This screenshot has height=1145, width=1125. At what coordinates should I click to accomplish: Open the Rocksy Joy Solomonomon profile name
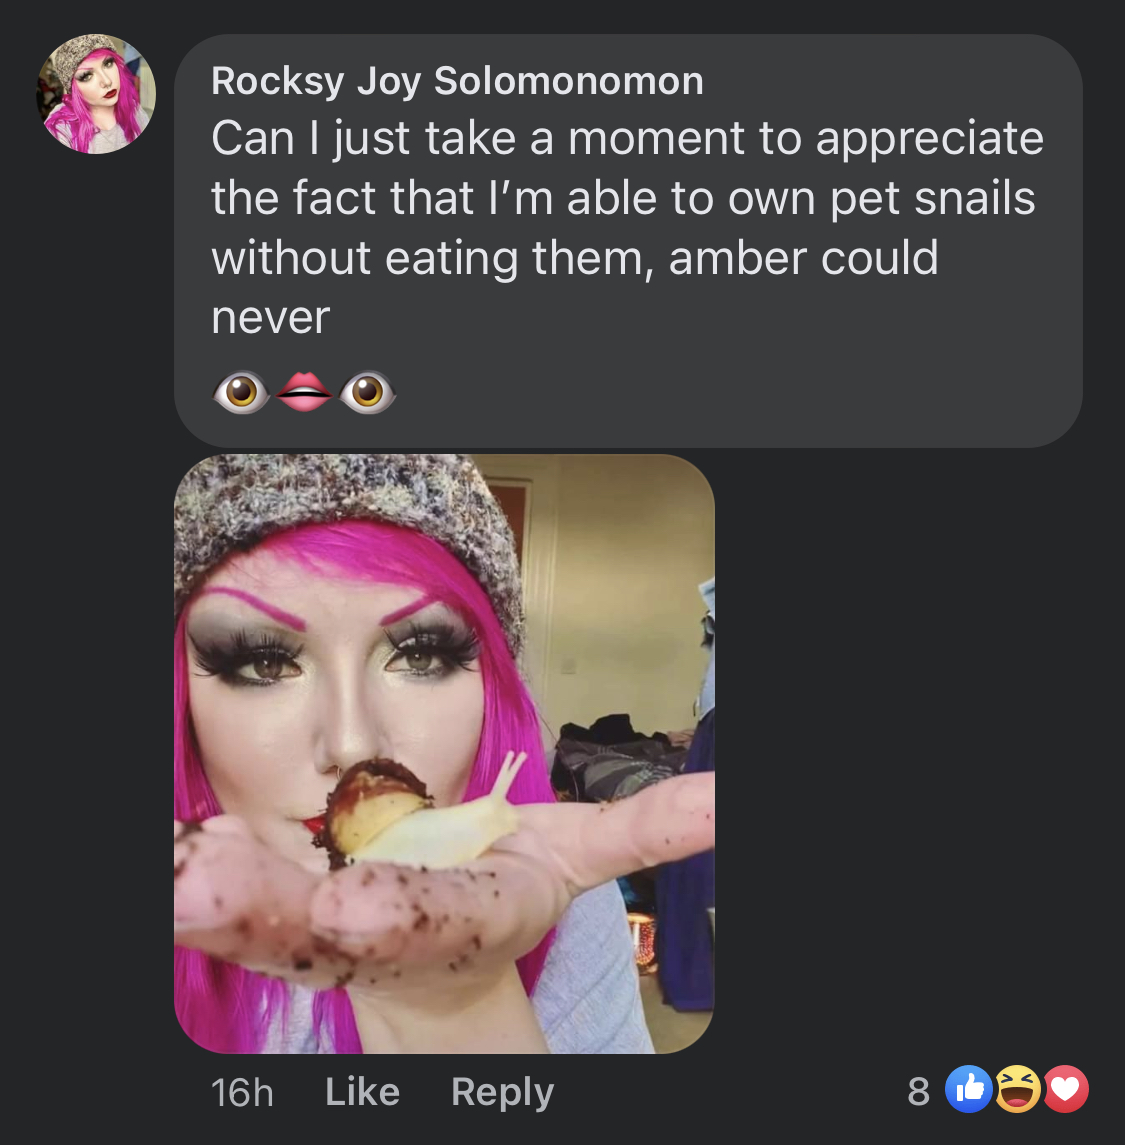[x=457, y=81]
